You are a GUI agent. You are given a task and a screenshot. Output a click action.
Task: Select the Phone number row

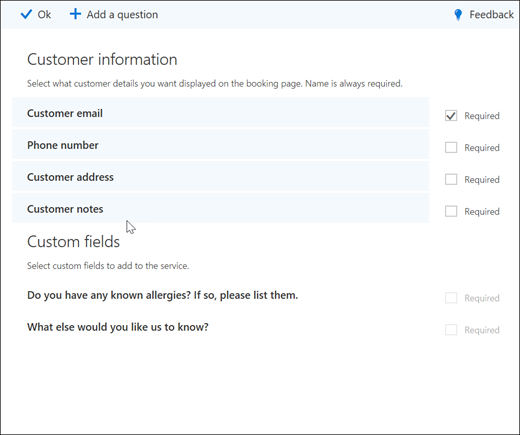pyautogui.click(x=221, y=144)
